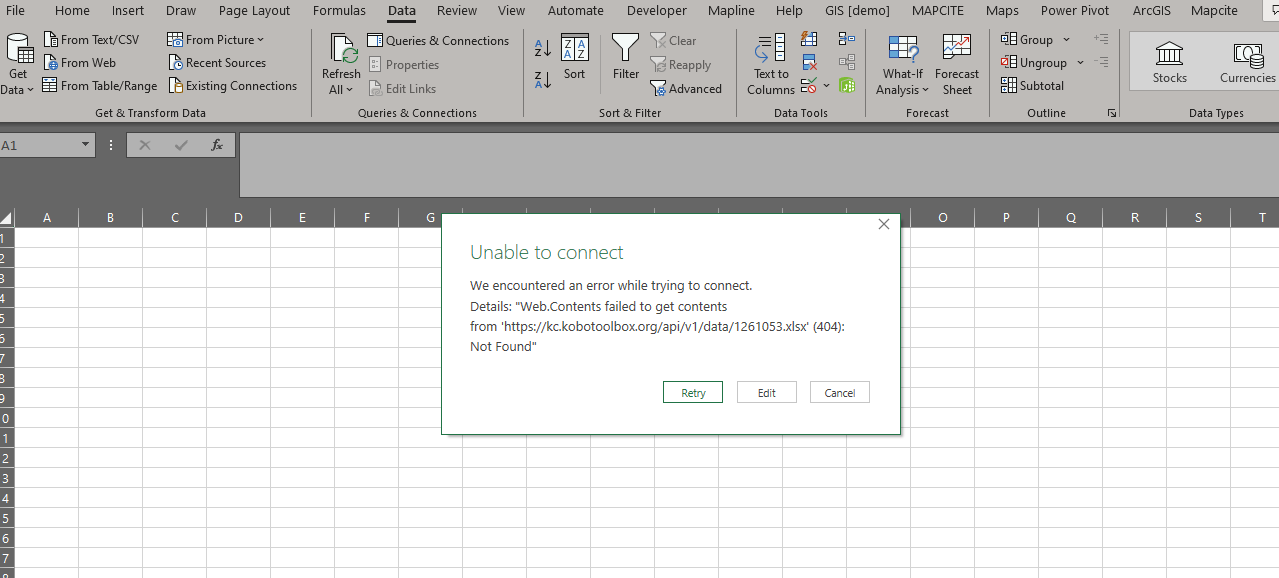Viewport: 1279px width, 578px height.
Task: Open Forecast Sheet
Action: pos(956,65)
